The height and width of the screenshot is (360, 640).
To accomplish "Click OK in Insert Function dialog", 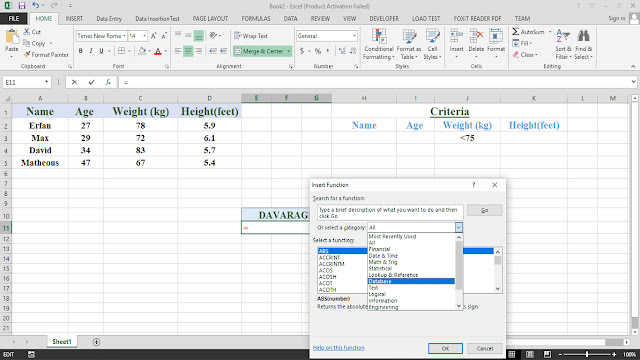I will (x=445, y=349).
